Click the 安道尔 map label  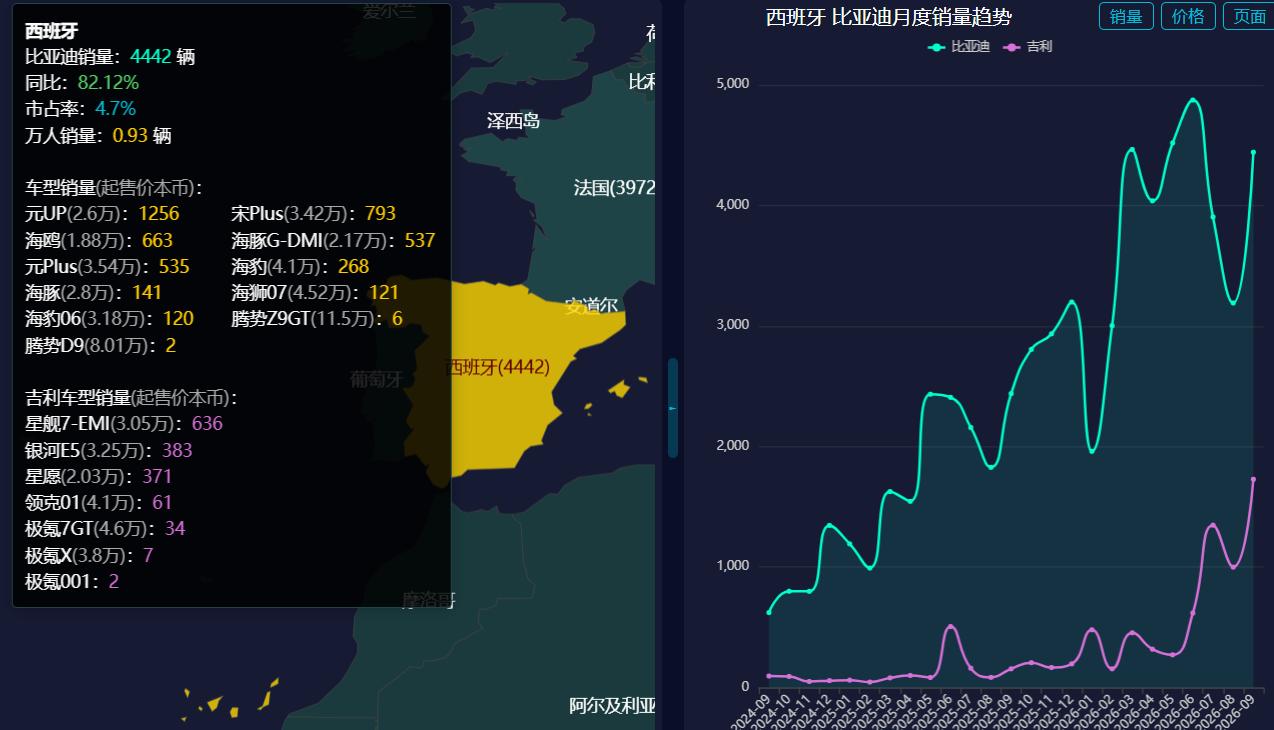[x=591, y=306]
